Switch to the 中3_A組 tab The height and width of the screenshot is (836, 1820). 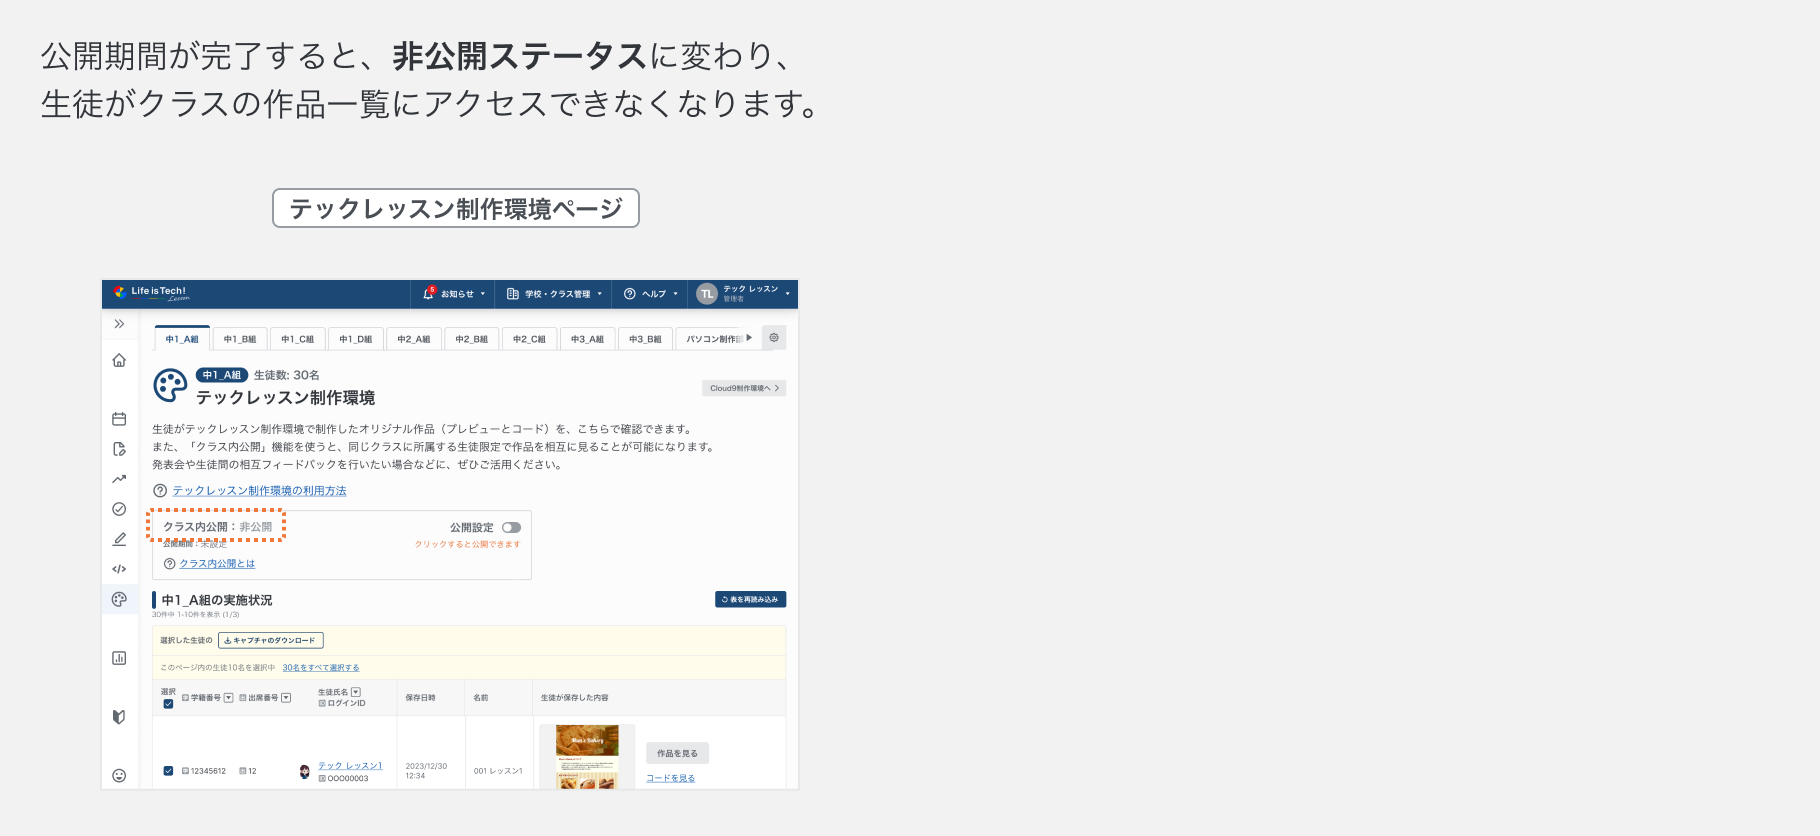[588, 339]
